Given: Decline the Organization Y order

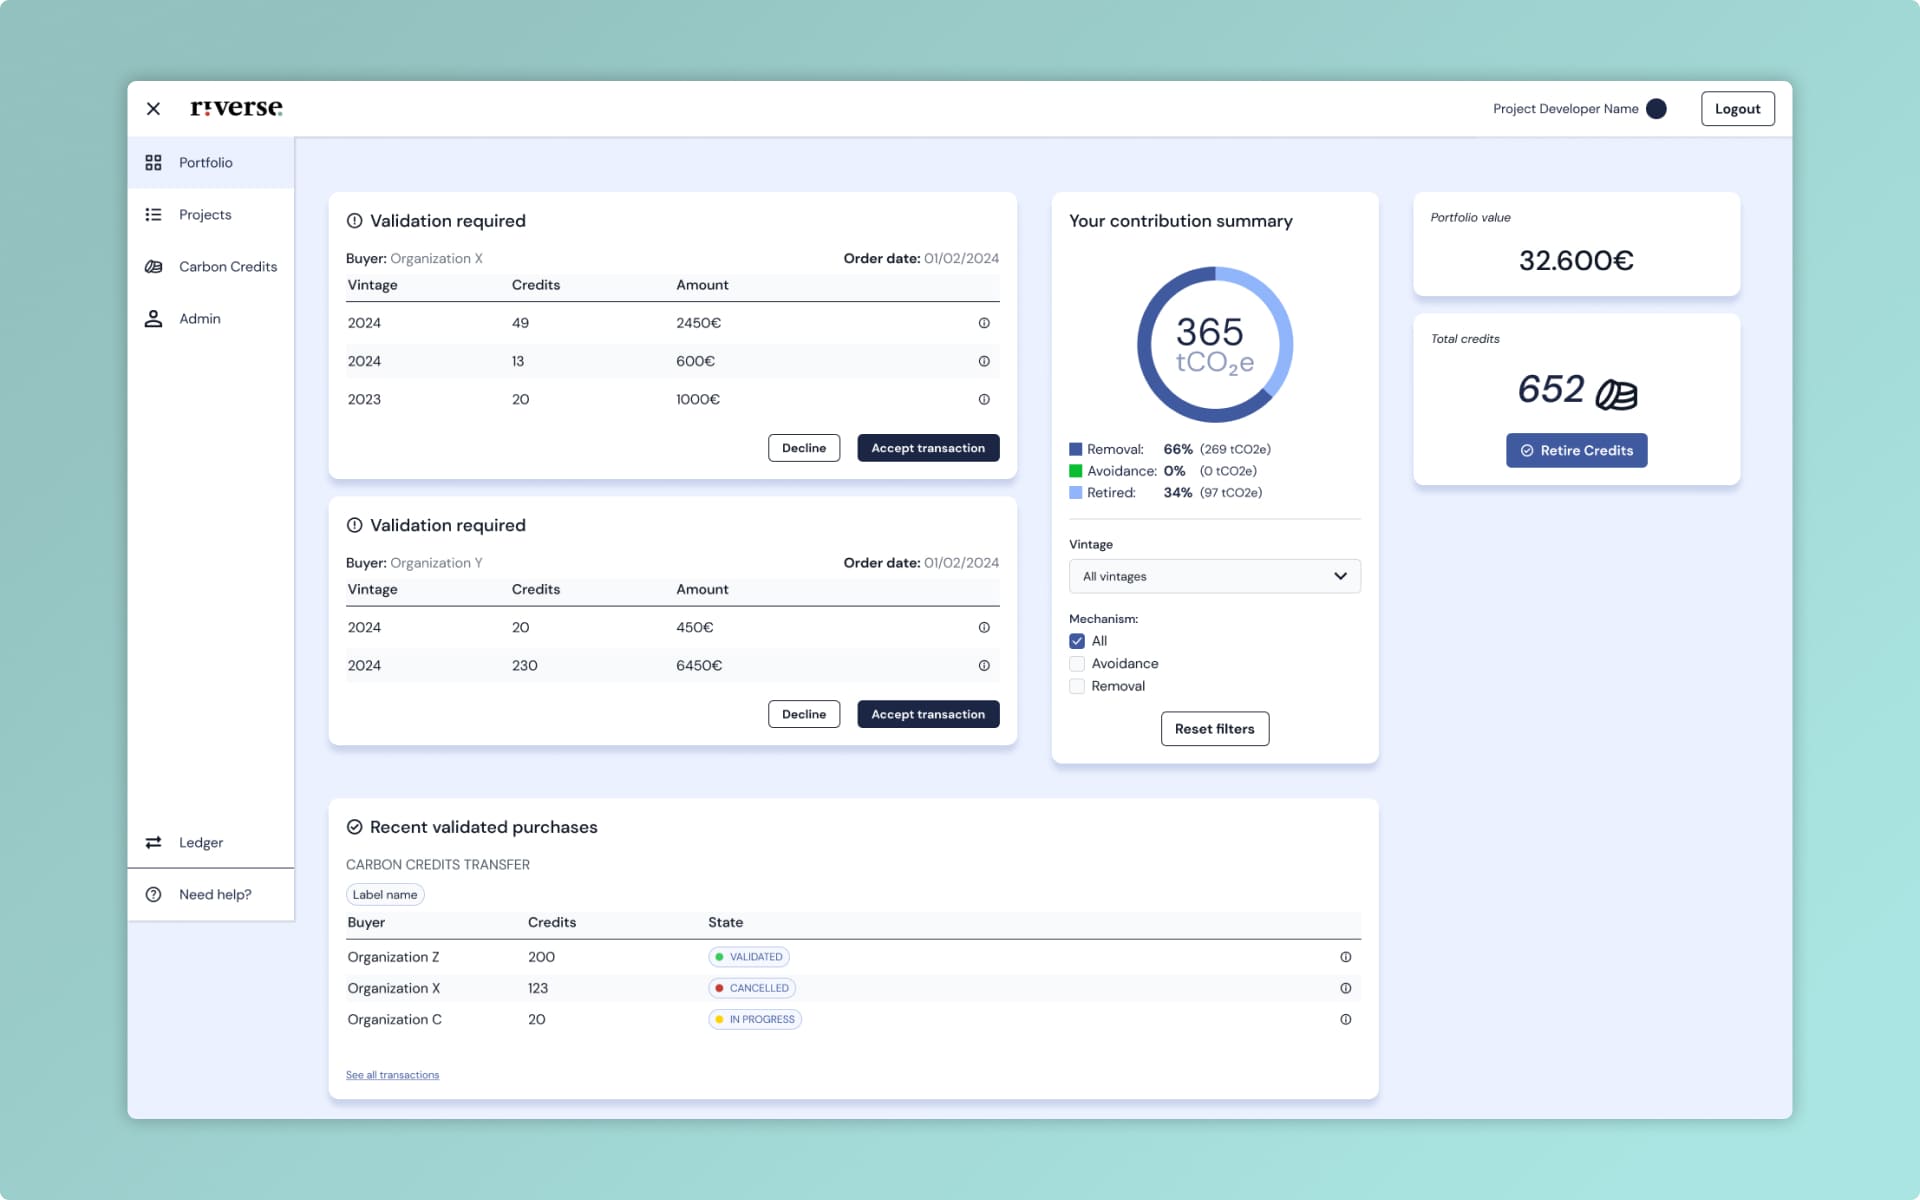Looking at the screenshot, I should 803,714.
